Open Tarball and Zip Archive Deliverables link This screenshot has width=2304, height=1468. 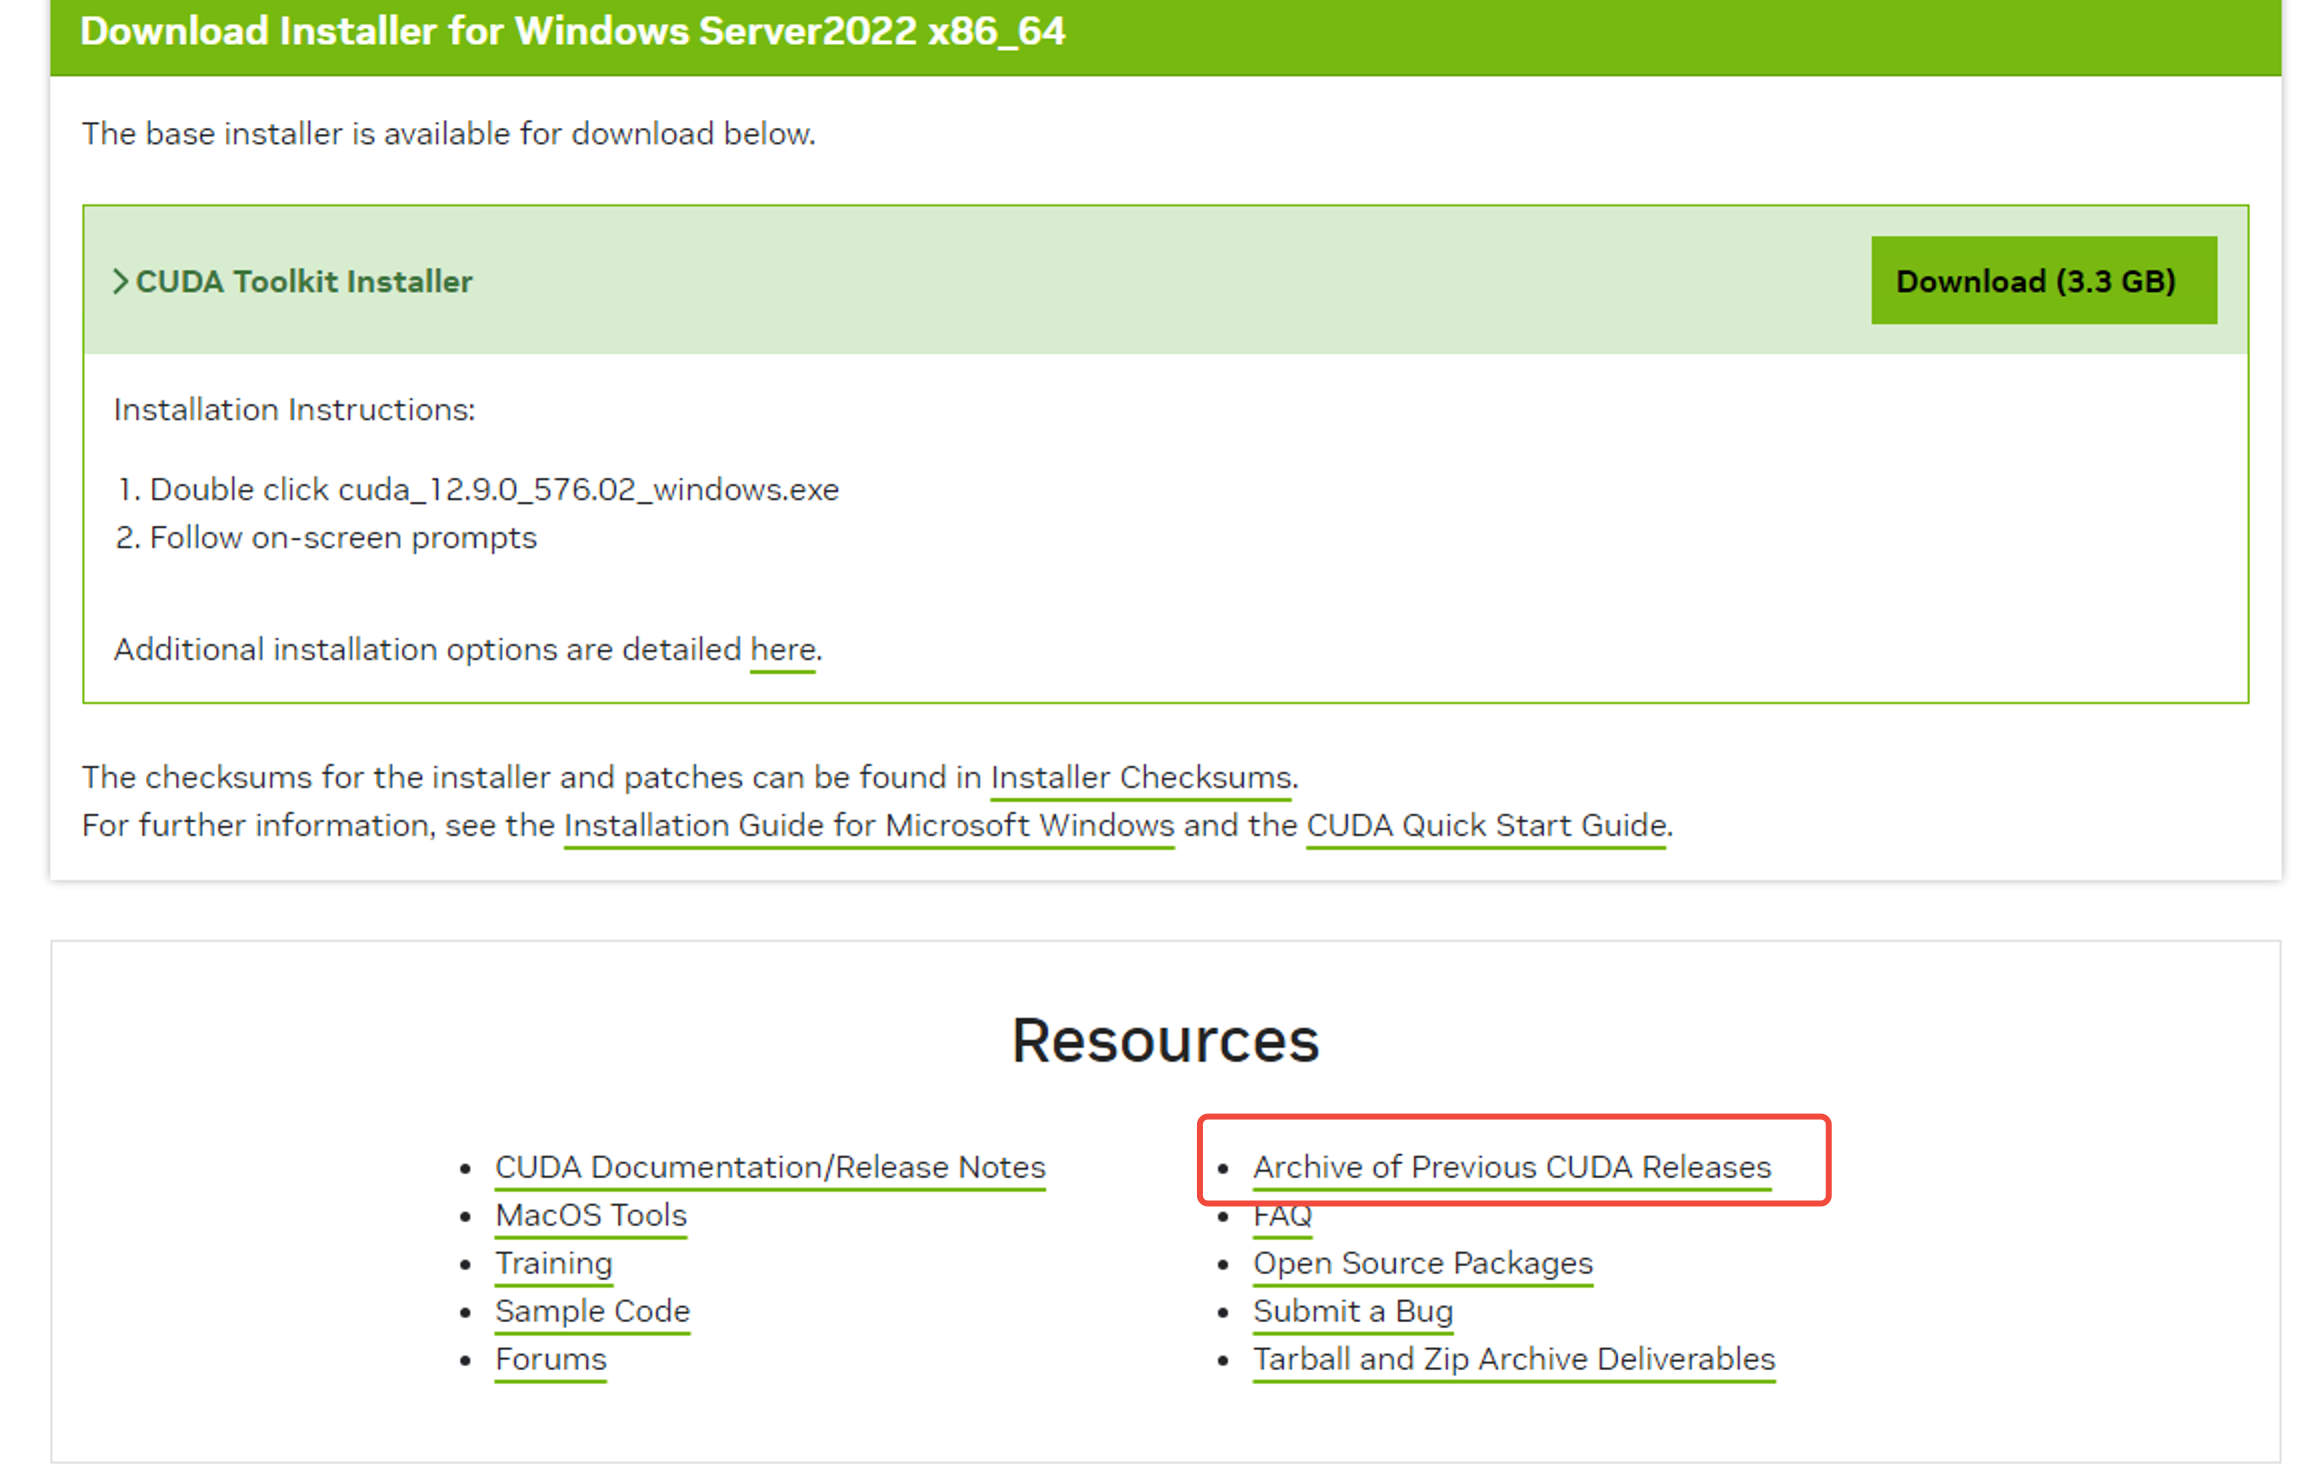pos(1514,1359)
